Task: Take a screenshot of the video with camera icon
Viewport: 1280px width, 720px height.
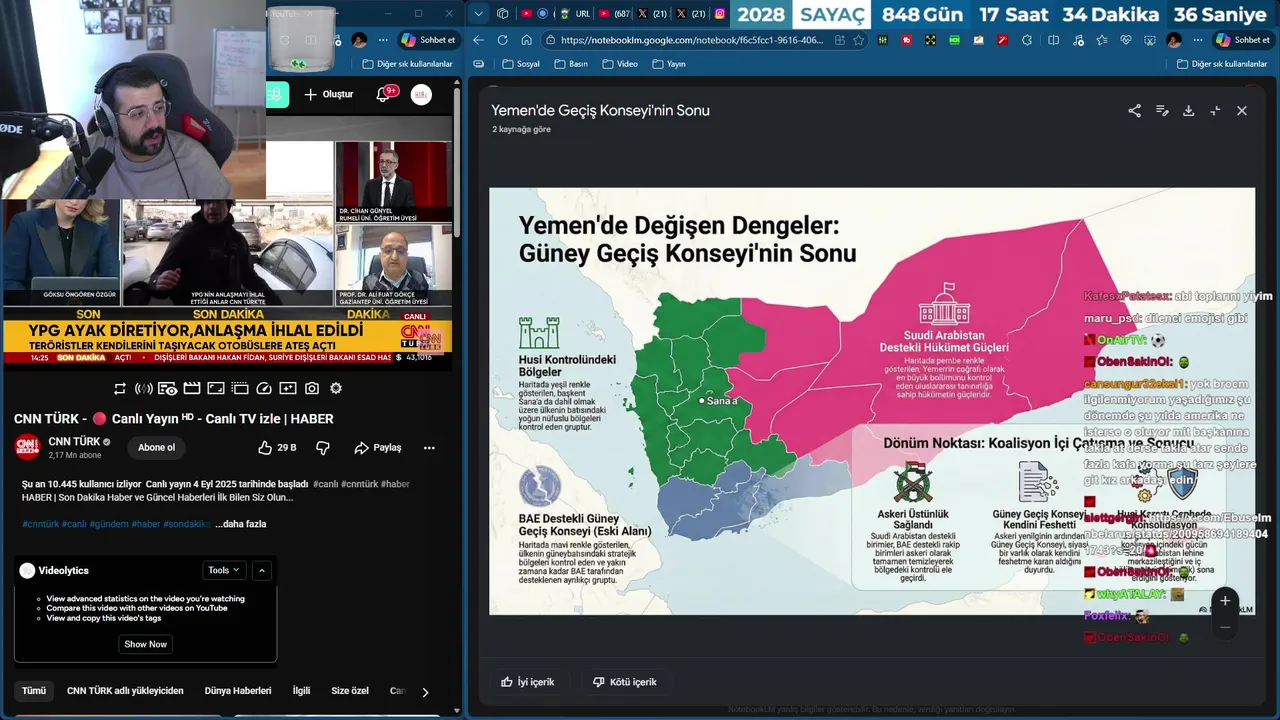Action: 312,388
